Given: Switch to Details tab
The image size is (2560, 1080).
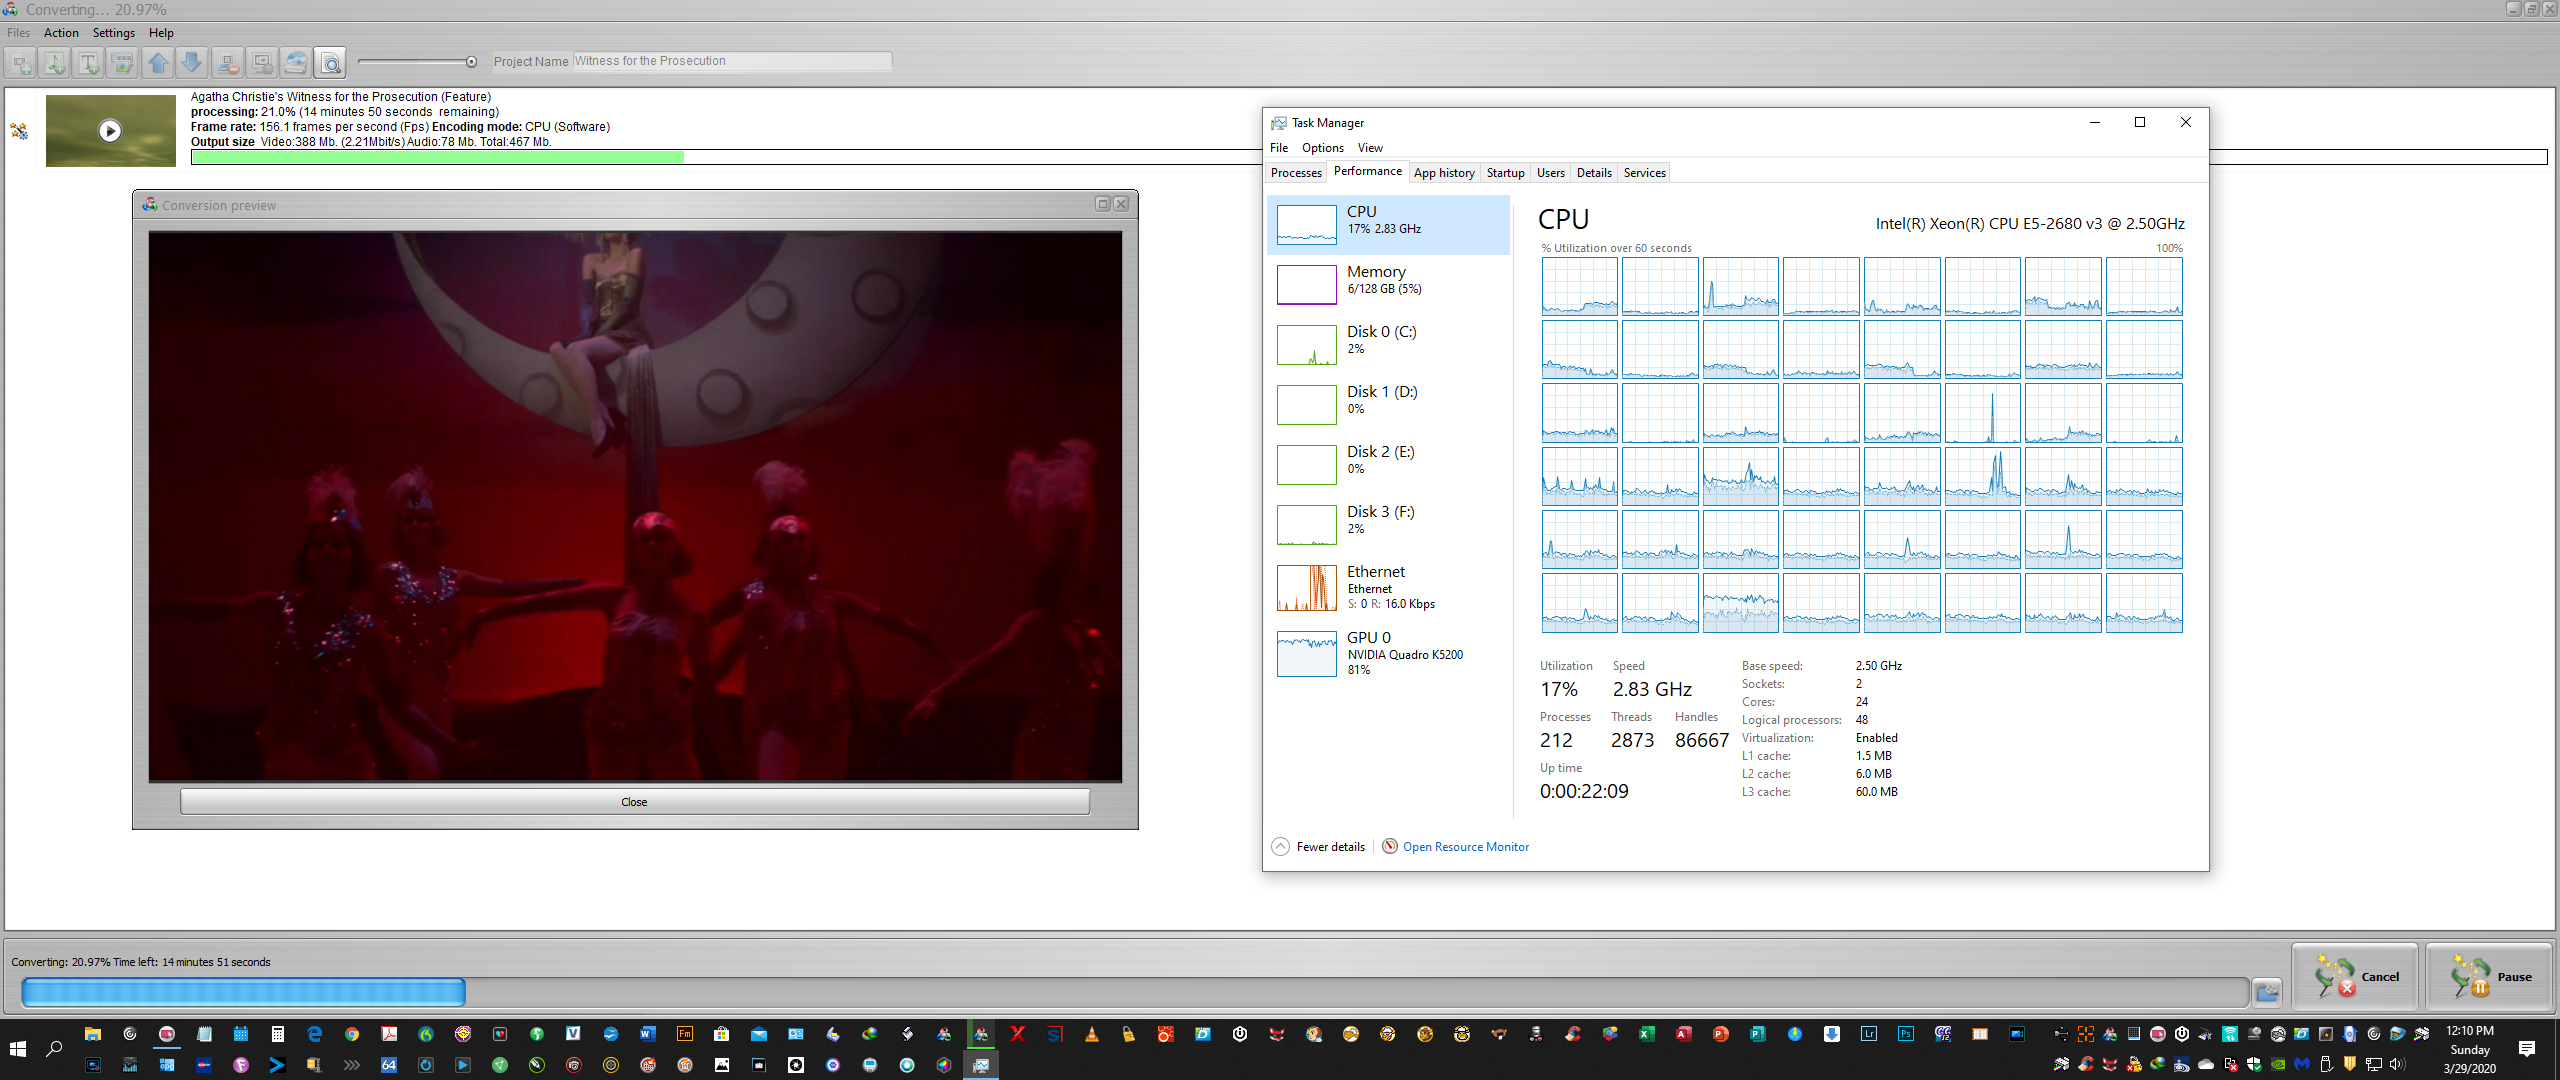Looking at the screenshot, I should pyautogui.click(x=1594, y=173).
